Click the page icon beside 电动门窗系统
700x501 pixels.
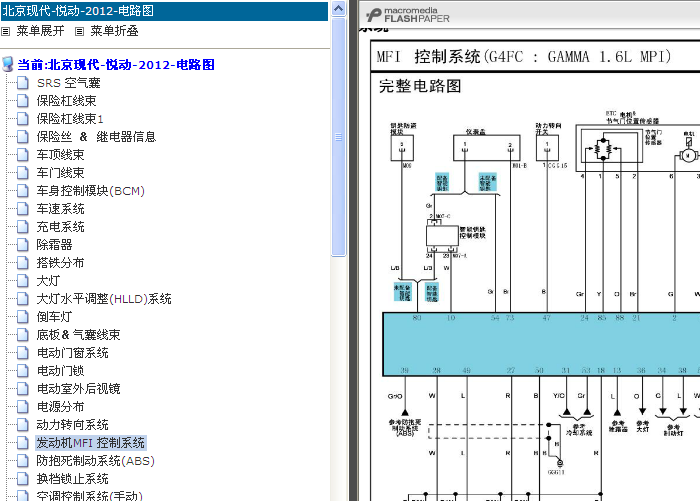coord(23,352)
